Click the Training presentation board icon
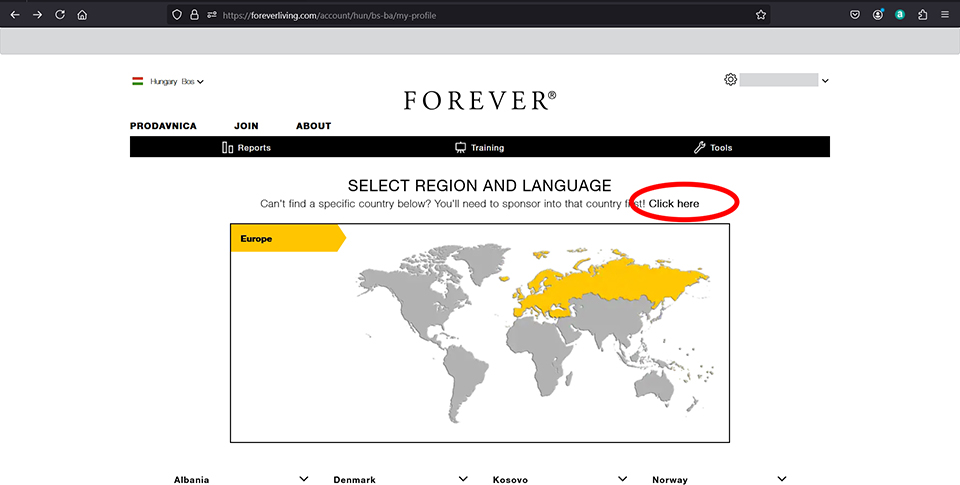This screenshot has height=485, width=960. pos(460,148)
